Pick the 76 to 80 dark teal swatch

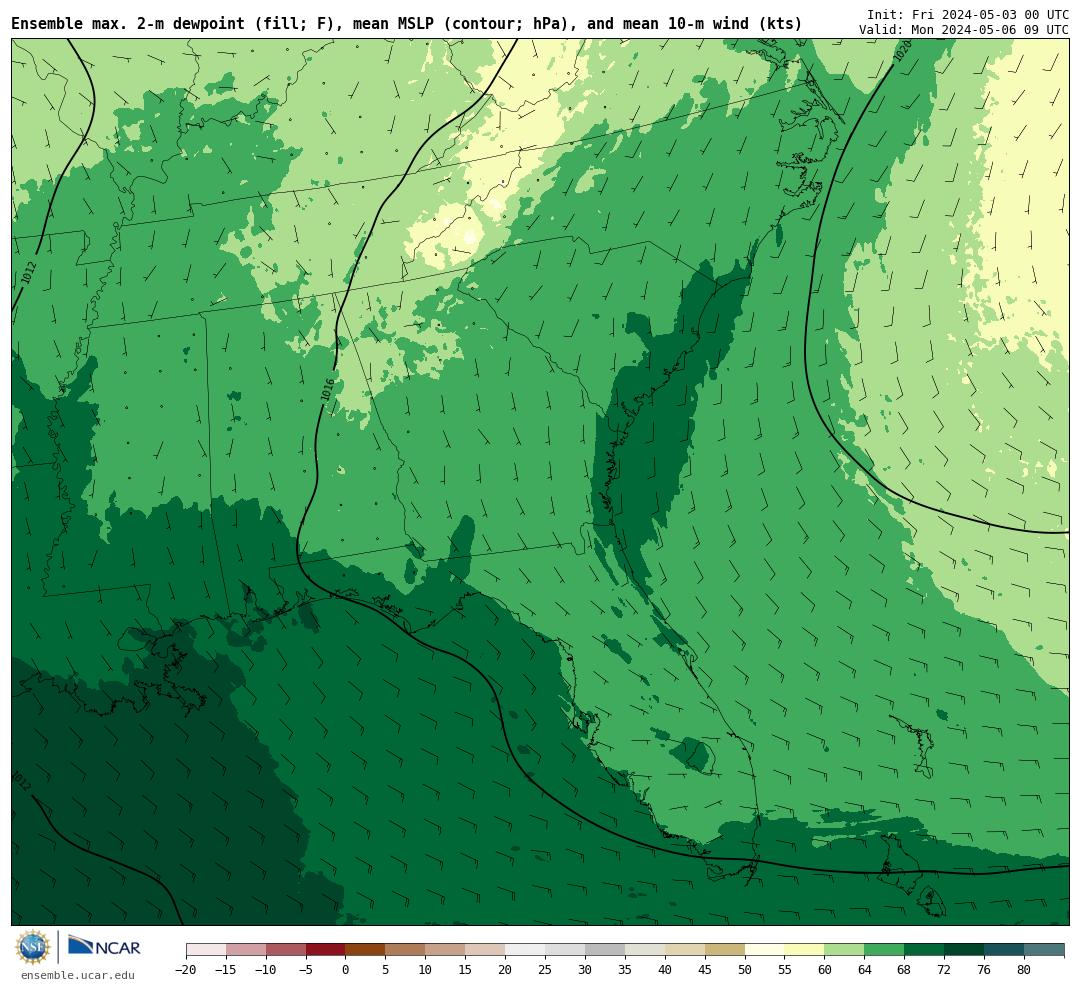[x=1004, y=950]
